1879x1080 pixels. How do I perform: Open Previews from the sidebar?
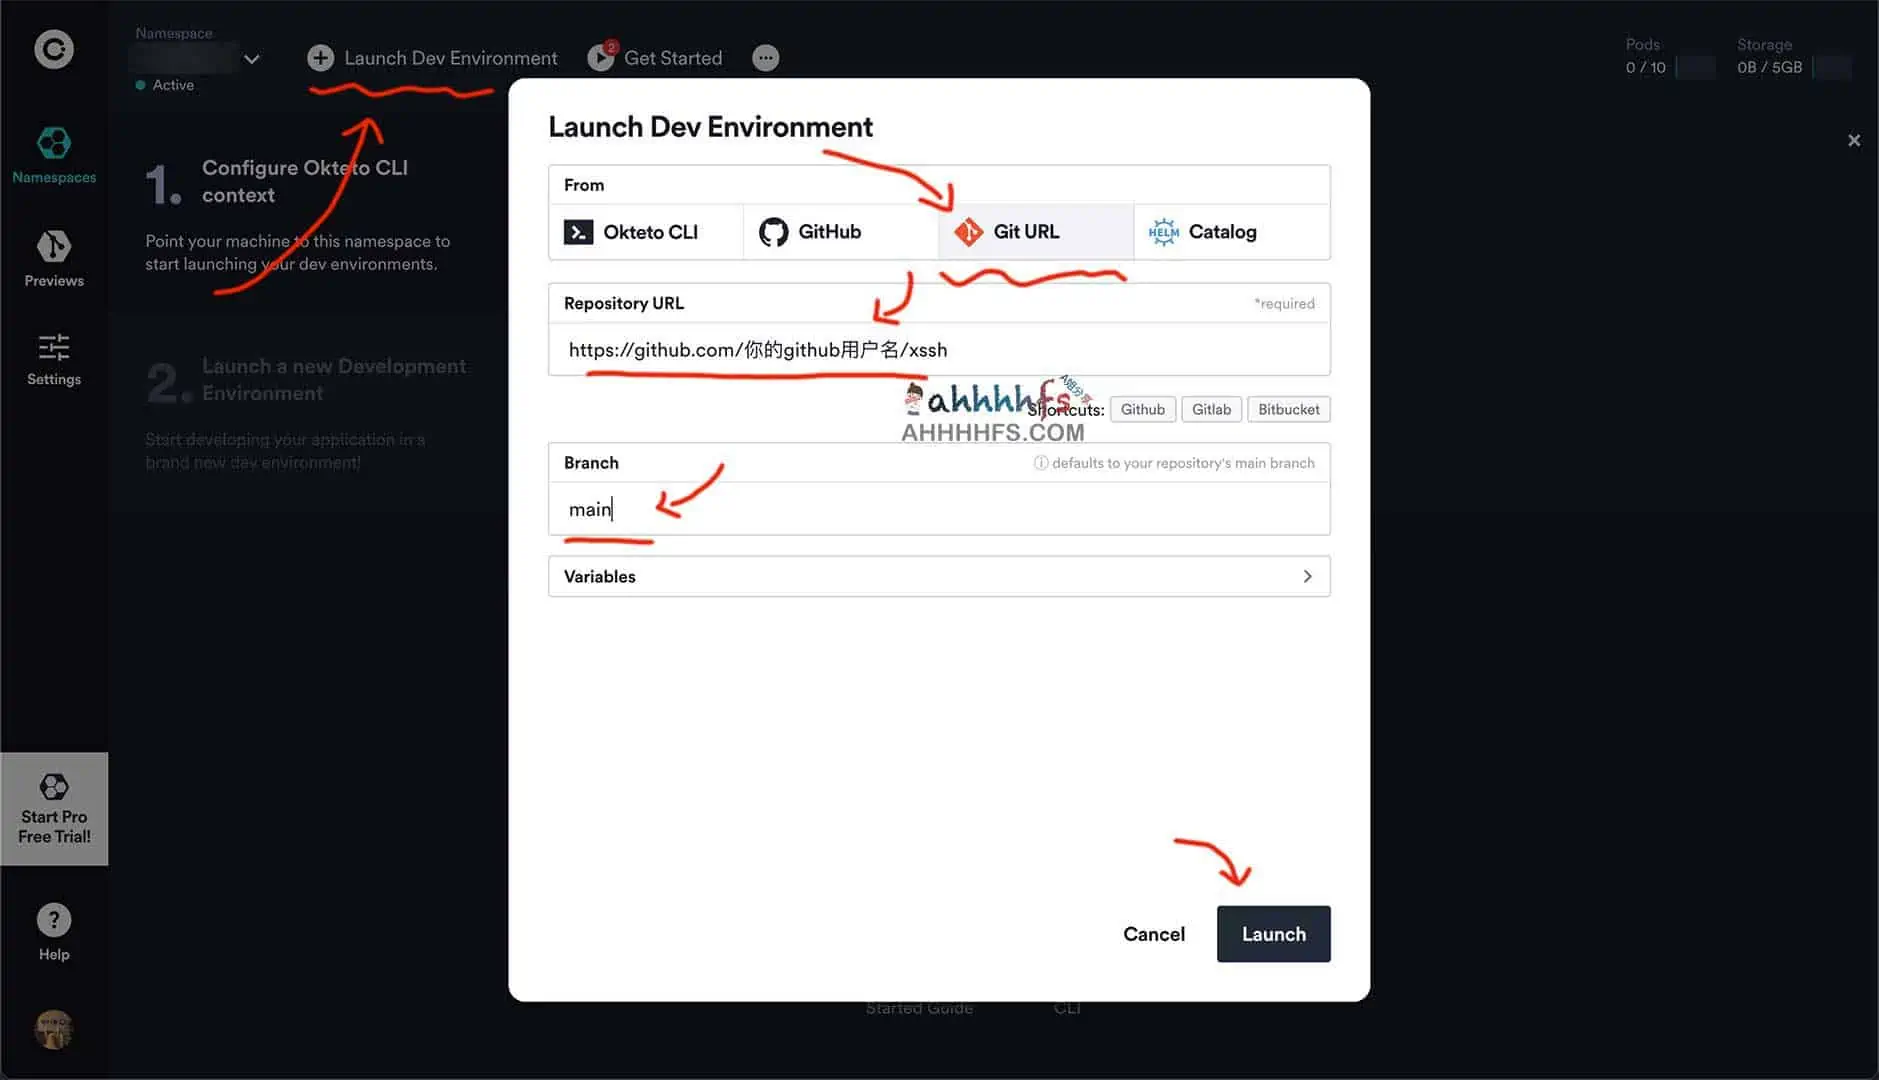tap(54, 258)
